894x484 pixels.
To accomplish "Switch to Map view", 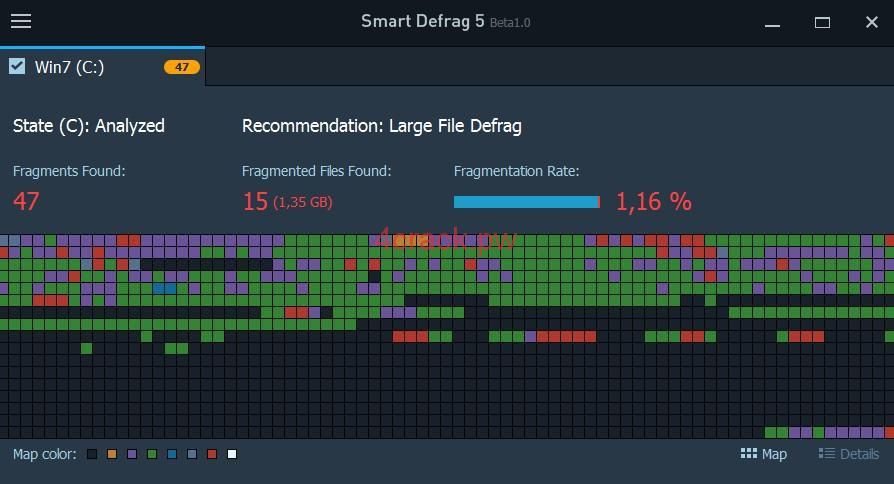I will tap(763, 454).
